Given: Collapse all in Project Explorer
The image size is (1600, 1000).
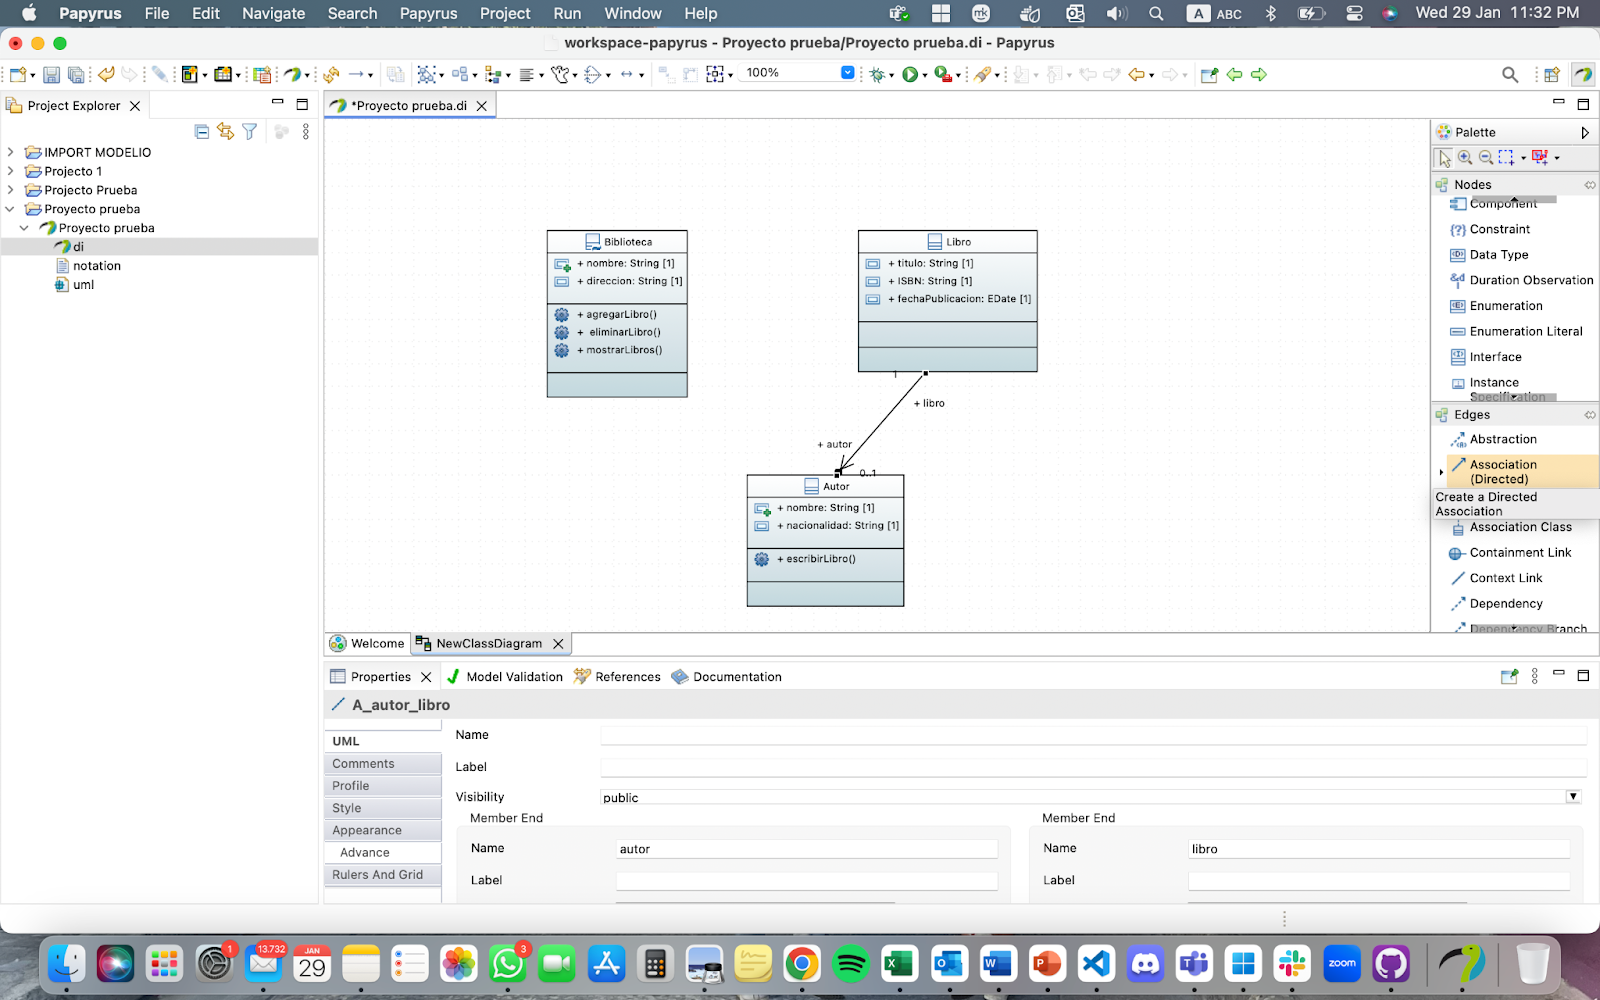Looking at the screenshot, I should [x=202, y=132].
